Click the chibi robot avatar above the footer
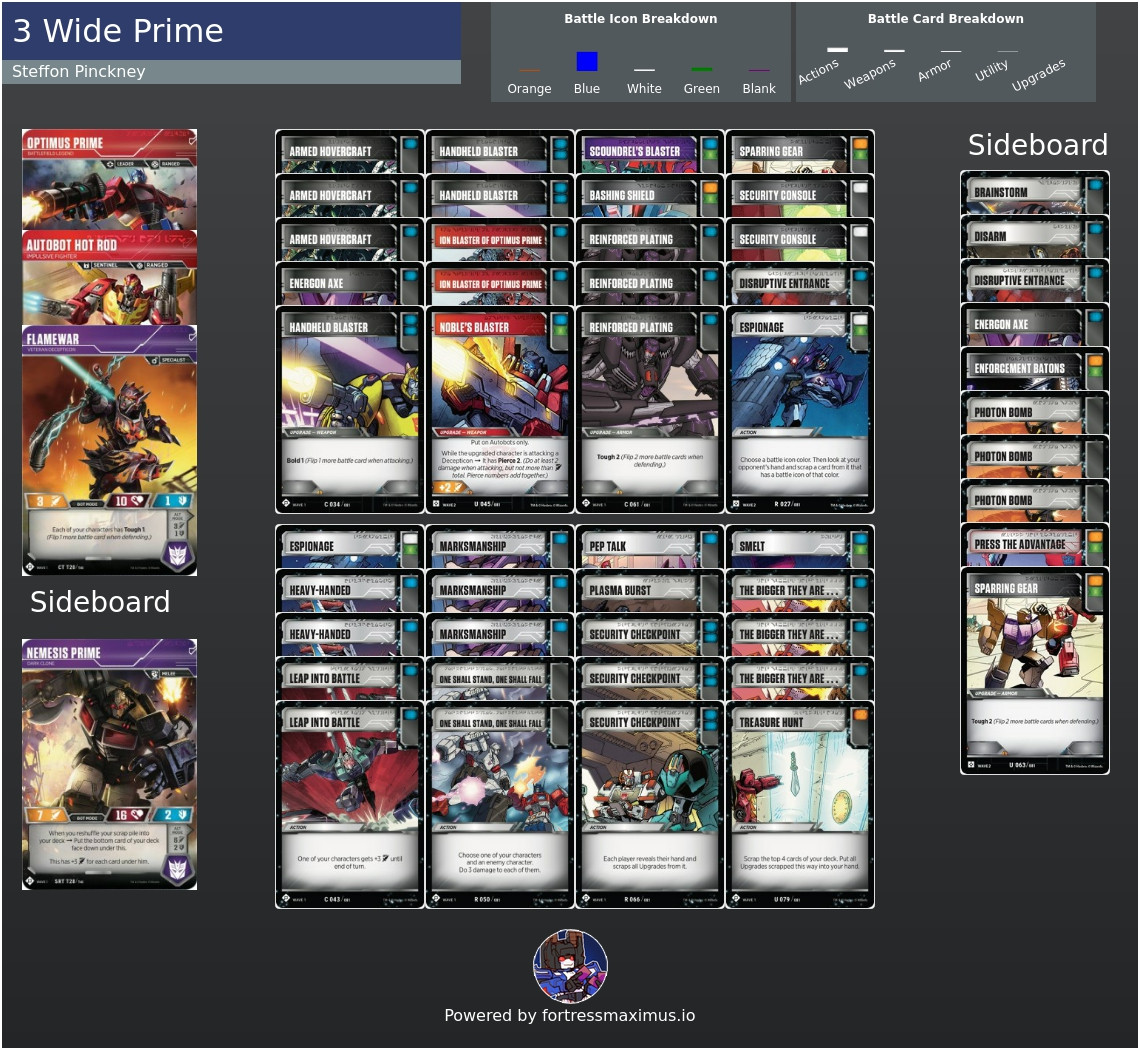Viewport: 1140px width, 1050px height. 570,966
